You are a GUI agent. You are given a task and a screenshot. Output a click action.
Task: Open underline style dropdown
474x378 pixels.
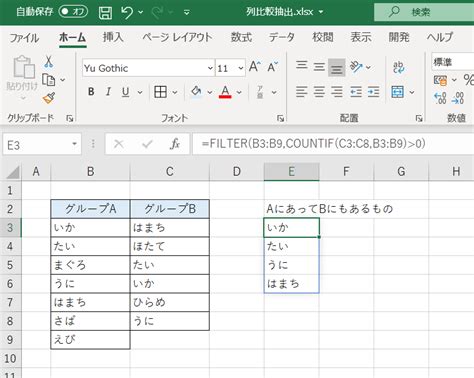140,92
